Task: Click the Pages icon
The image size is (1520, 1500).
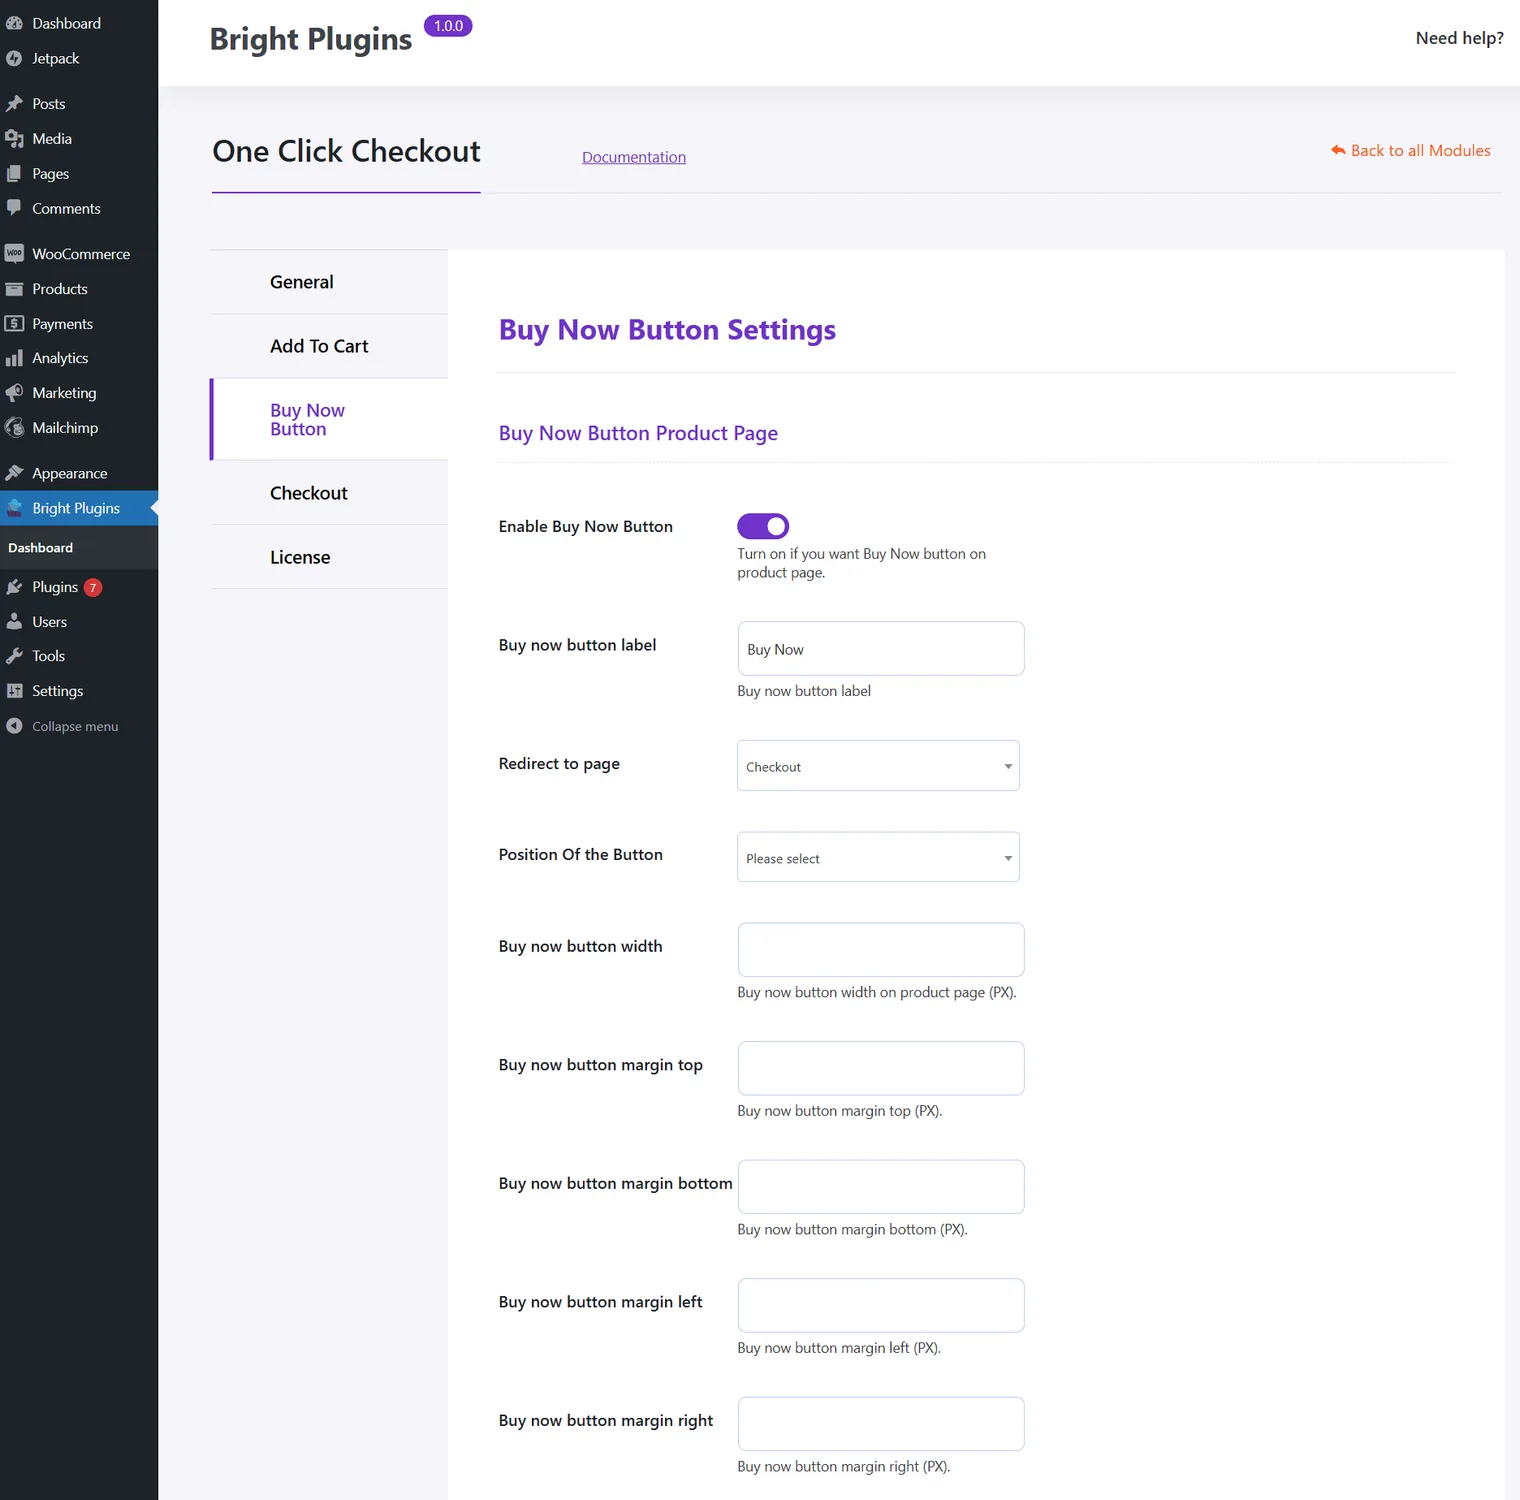Action: (x=14, y=174)
